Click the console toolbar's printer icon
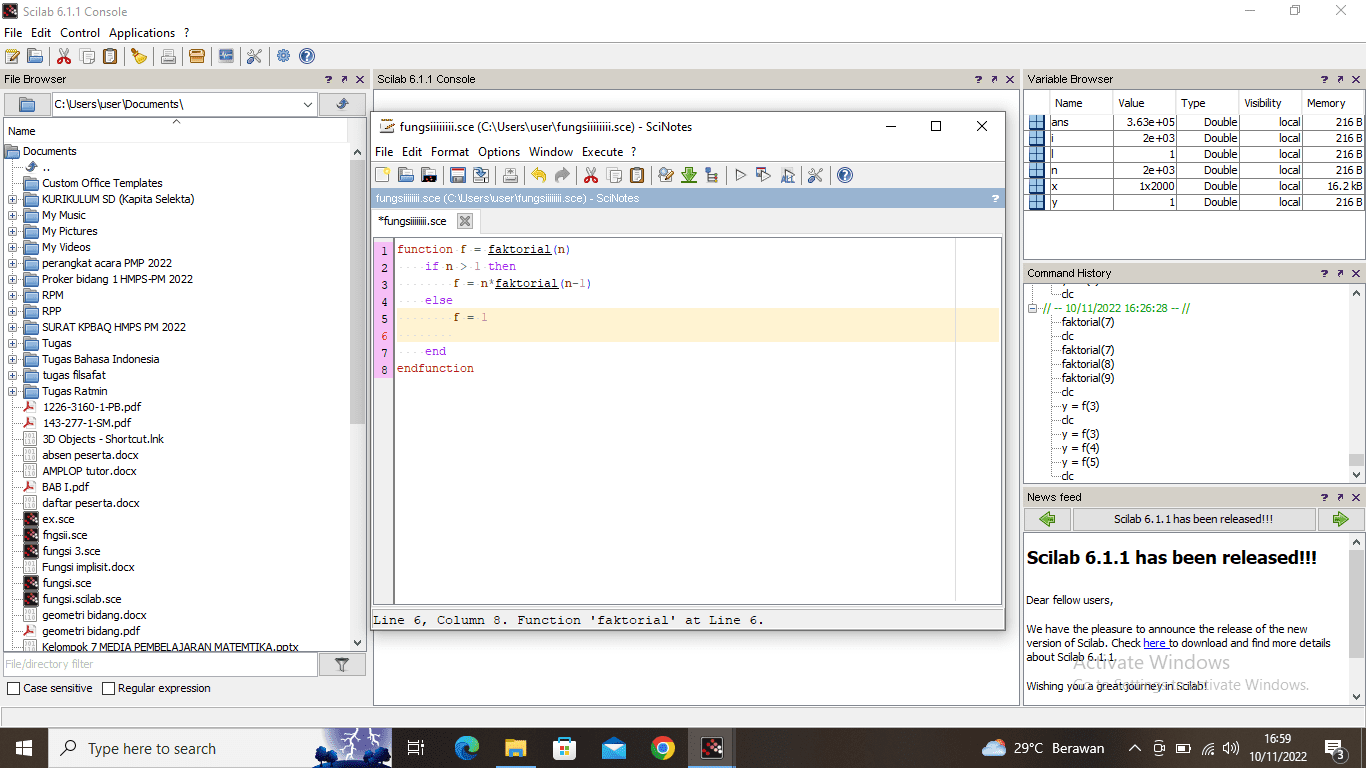This screenshot has height=768, width=1366. tap(169, 56)
